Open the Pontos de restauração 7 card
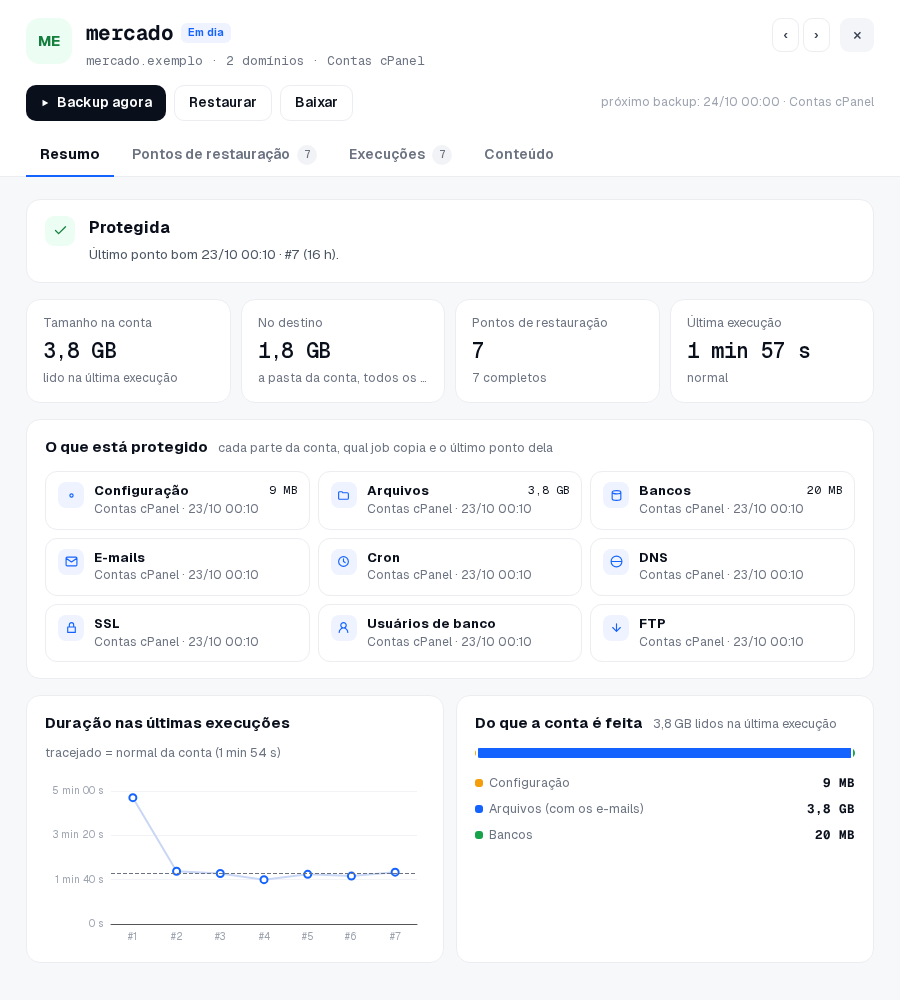 [x=557, y=351]
